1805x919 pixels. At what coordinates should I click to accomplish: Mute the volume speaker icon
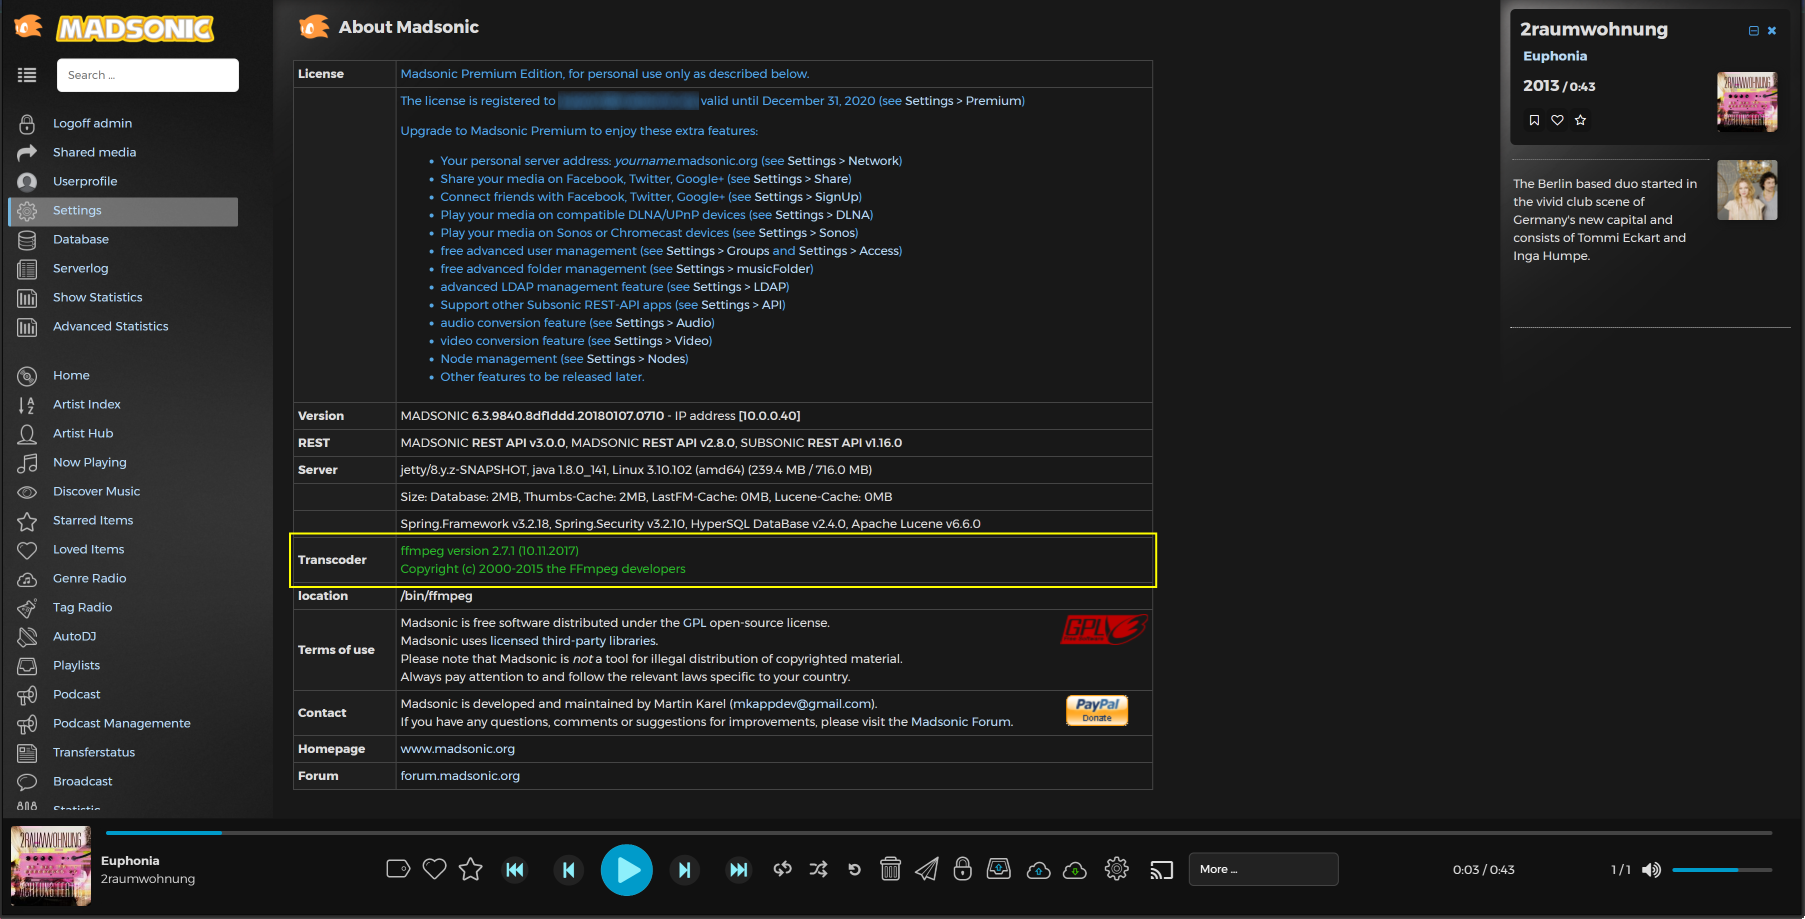point(1651,870)
